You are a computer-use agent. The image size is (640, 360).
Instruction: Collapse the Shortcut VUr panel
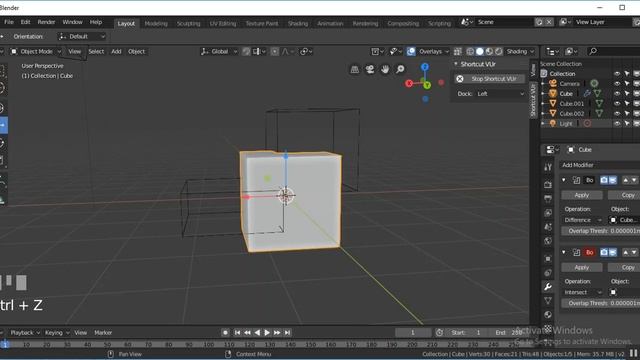coord(456,64)
